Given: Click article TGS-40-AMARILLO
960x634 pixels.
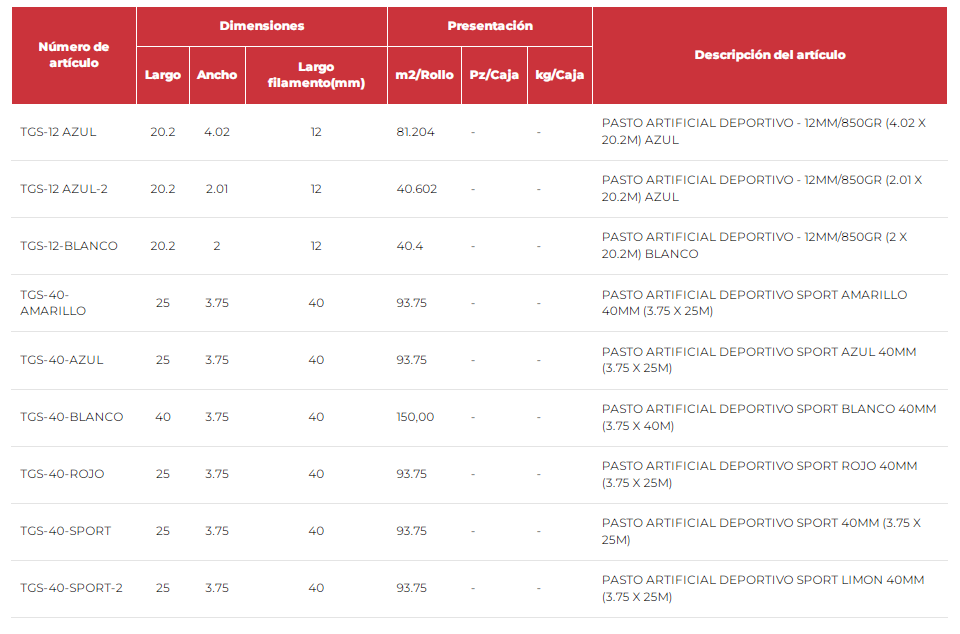Looking at the screenshot, I should pyautogui.click(x=53, y=303).
